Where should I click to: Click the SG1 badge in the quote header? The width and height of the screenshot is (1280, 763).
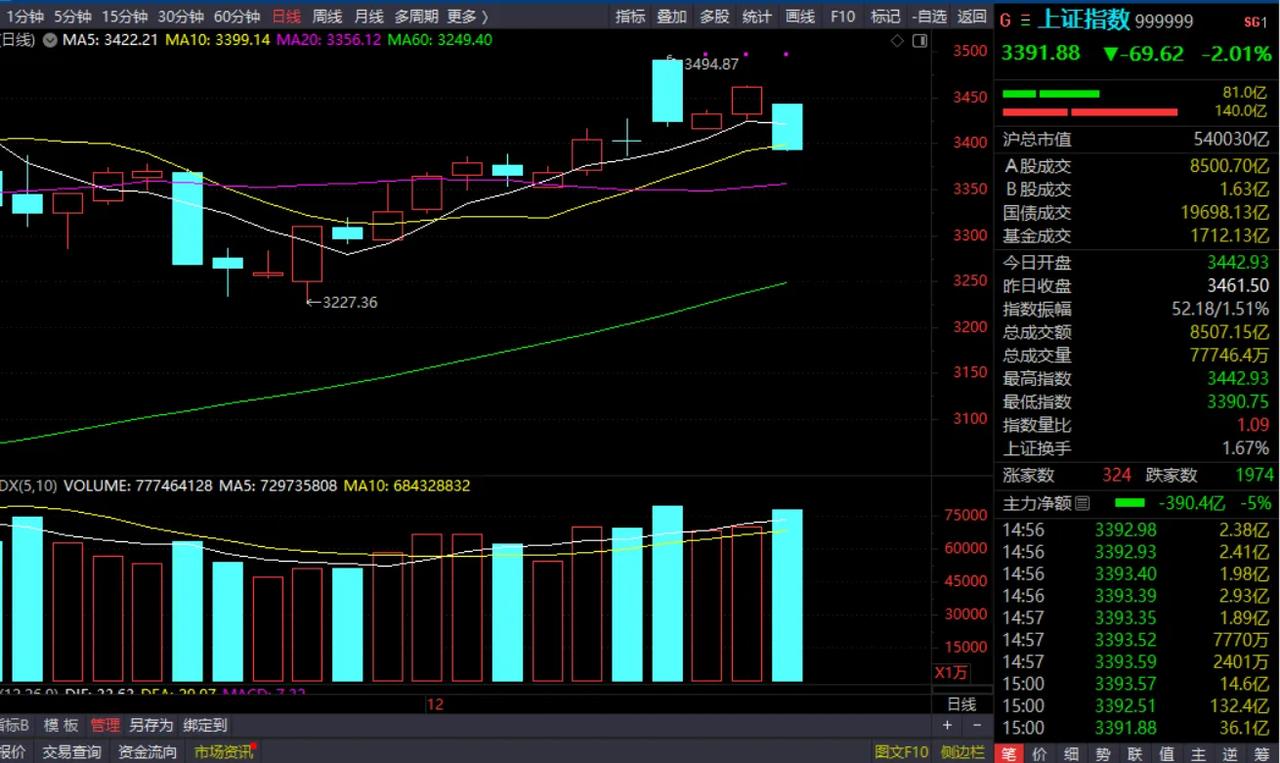tap(1254, 21)
